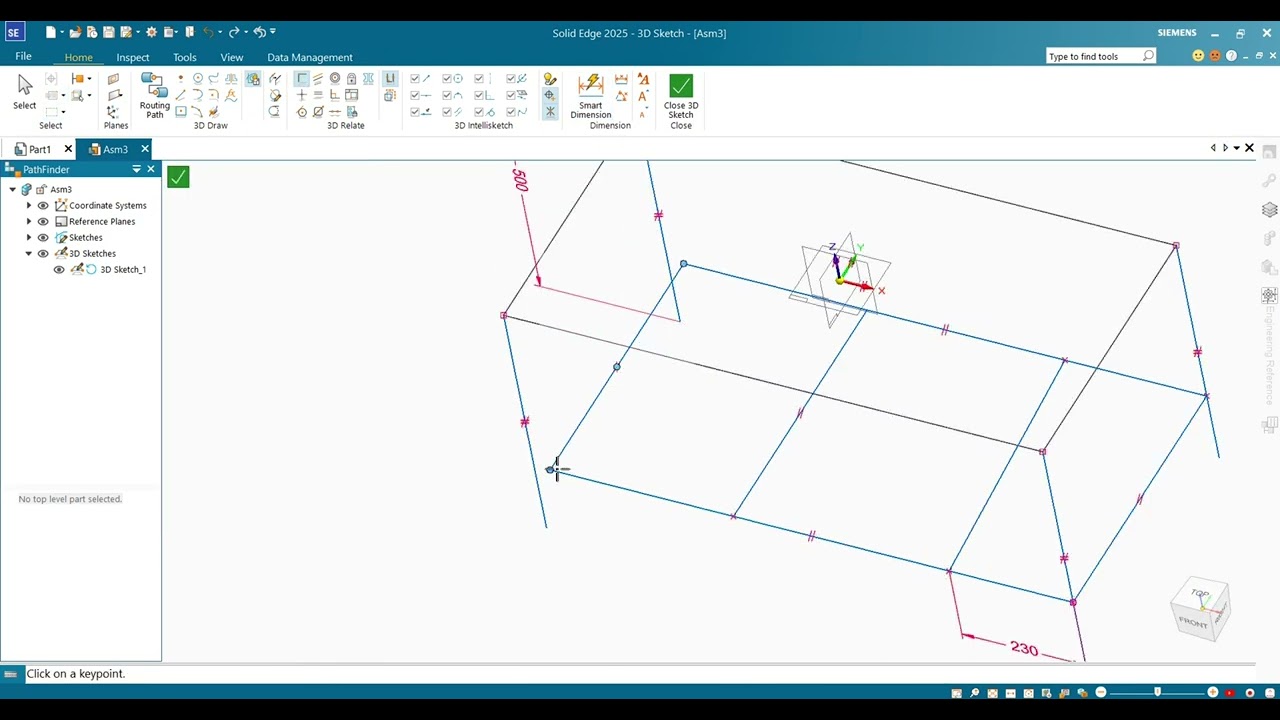Switch to the Part1 document tab

click(x=39, y=149)
